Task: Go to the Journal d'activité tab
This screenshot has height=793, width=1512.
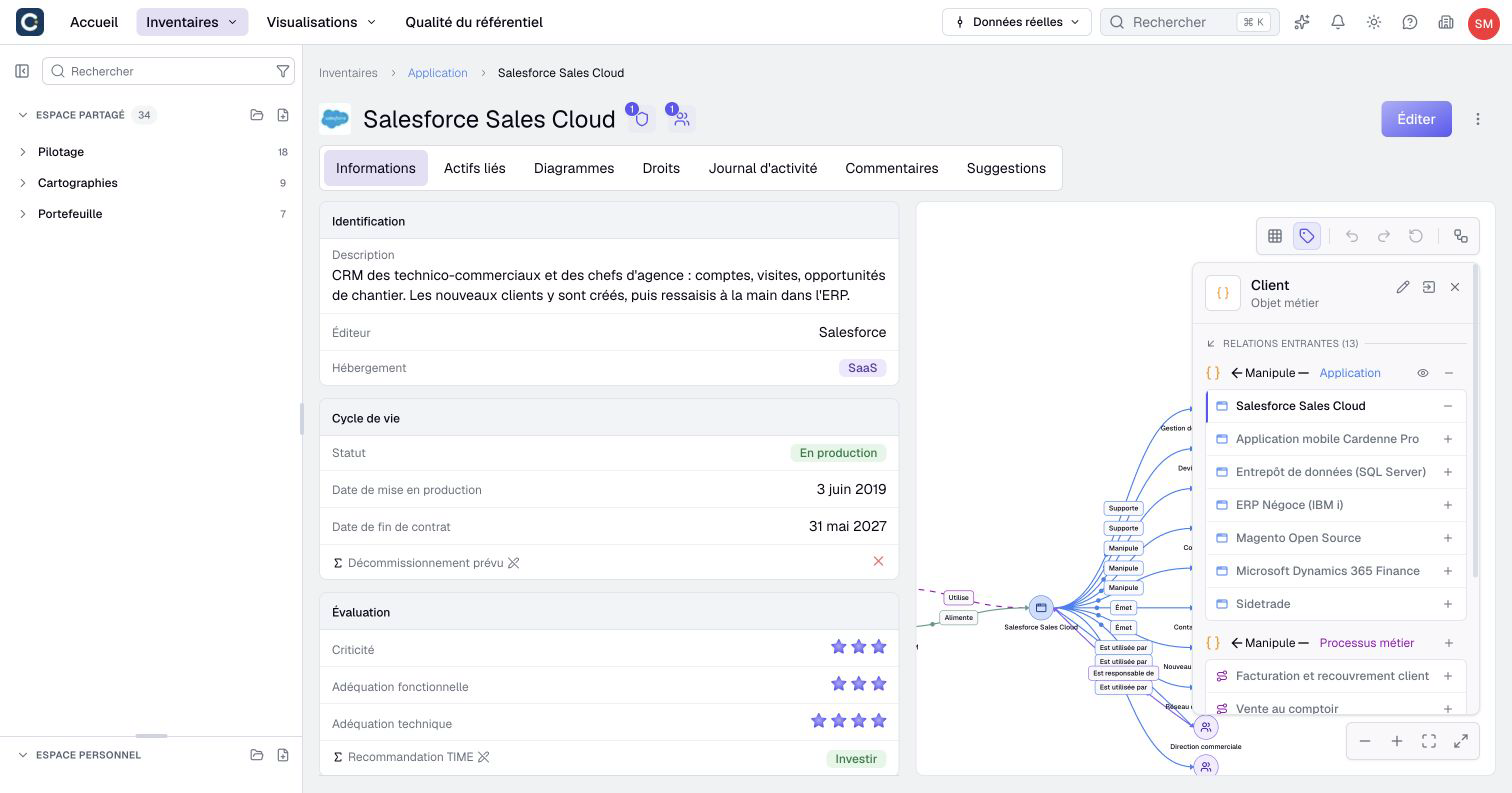Action: pyautogui.click(x=763, y=168)
